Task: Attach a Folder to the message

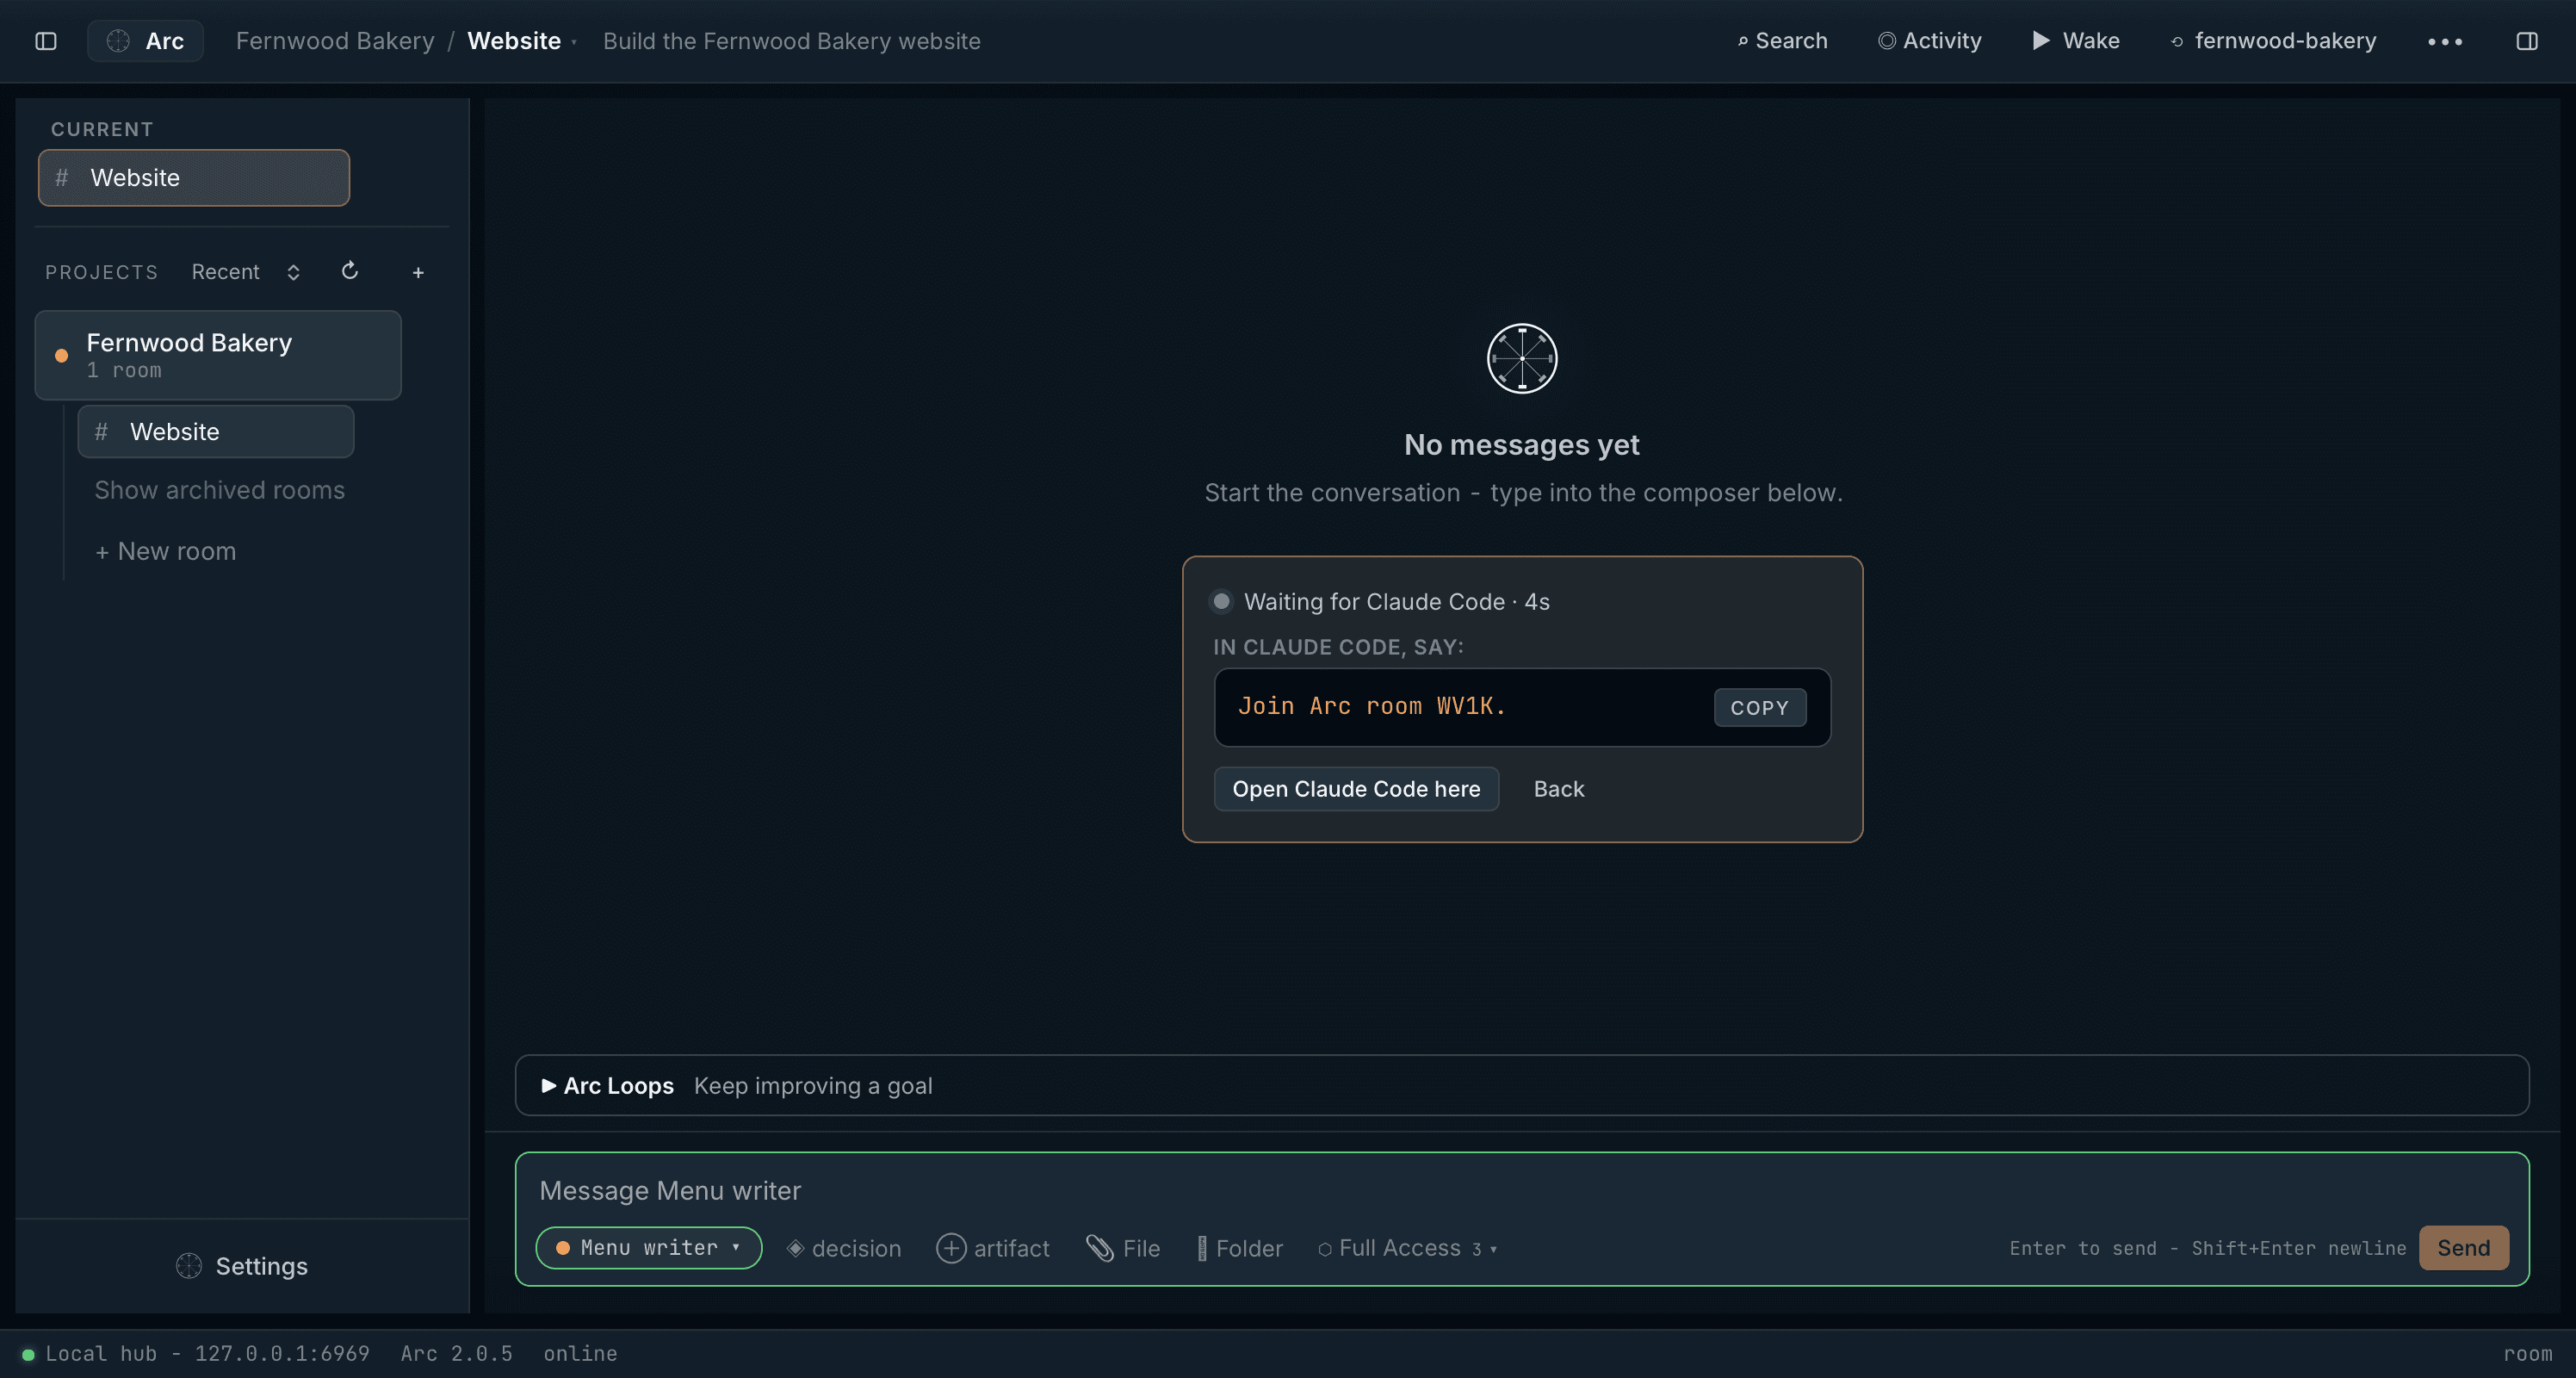Action: 1240,1248
